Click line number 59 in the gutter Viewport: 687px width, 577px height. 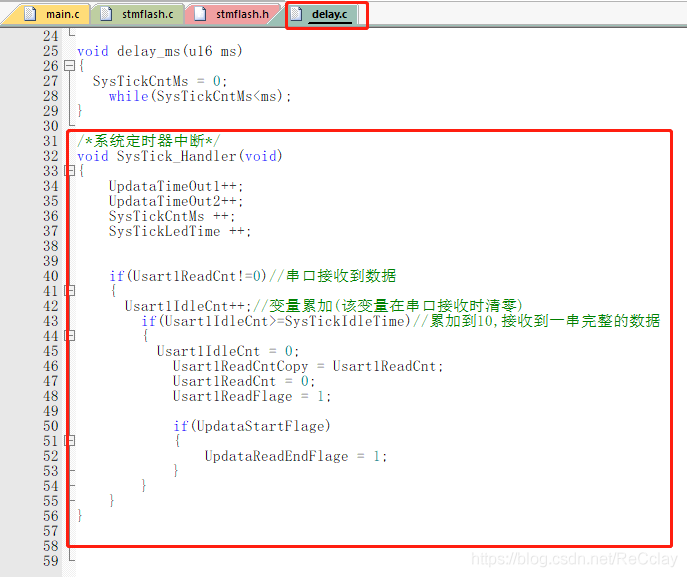click(50, 561)
